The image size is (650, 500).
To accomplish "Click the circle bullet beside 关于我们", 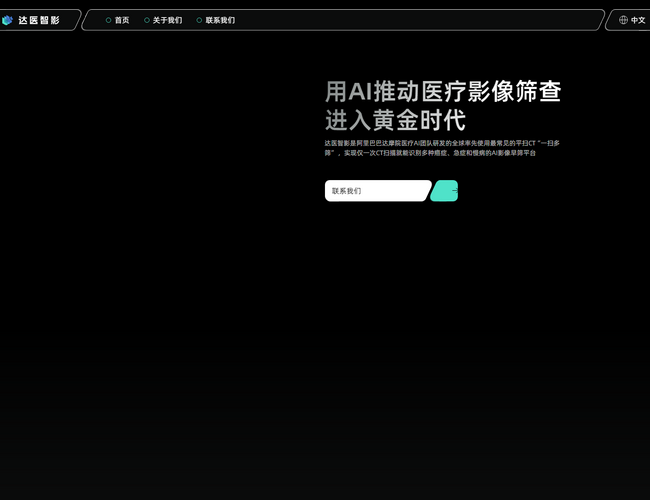I will 147,20.
